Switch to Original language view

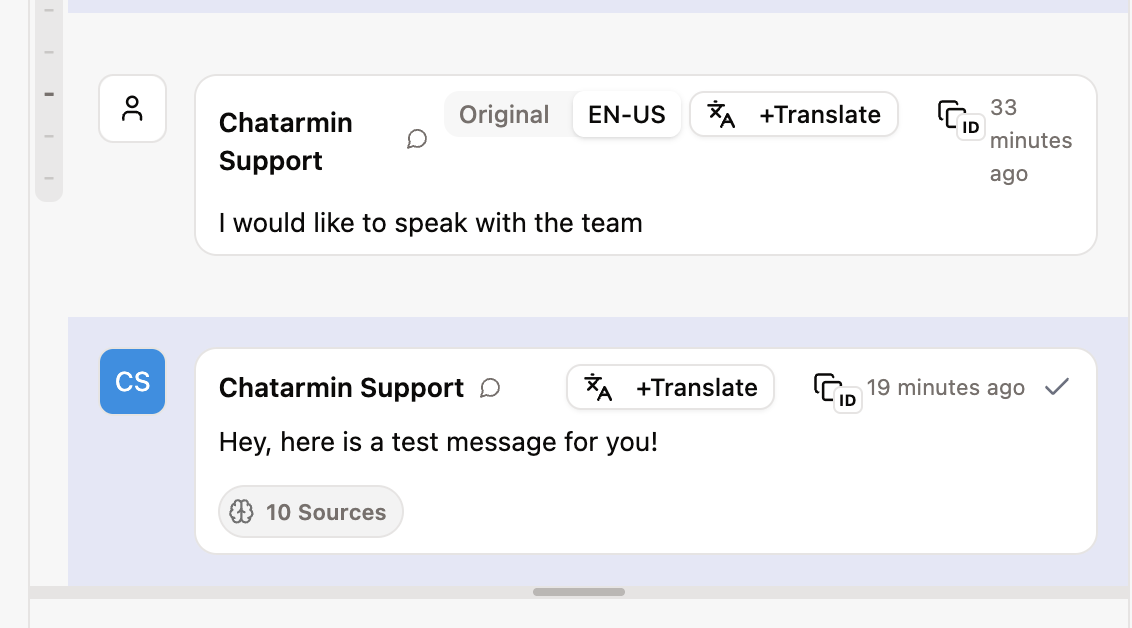click(x=504, y=115)
